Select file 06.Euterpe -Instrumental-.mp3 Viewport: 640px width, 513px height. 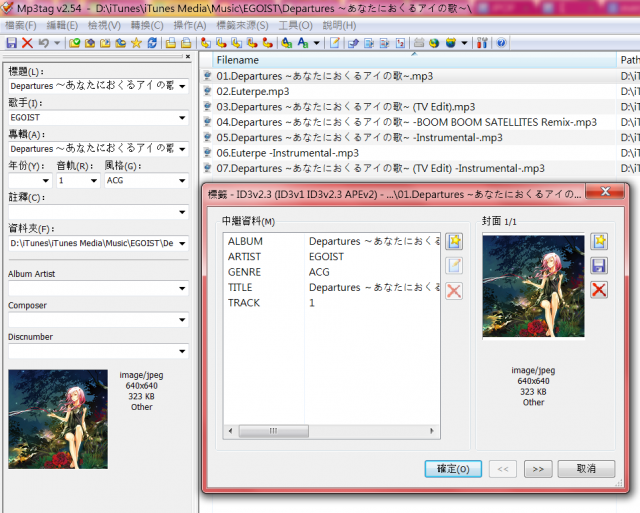coord(287,153)
